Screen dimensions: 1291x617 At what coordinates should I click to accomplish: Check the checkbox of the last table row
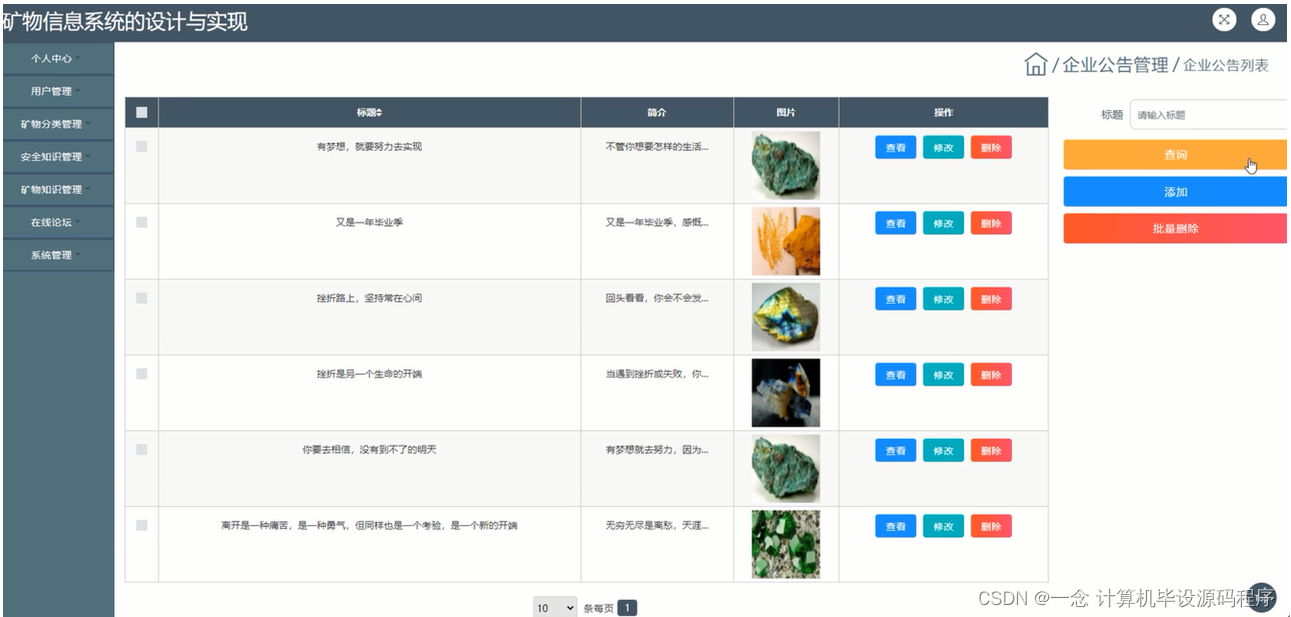[x=141, y=525]
